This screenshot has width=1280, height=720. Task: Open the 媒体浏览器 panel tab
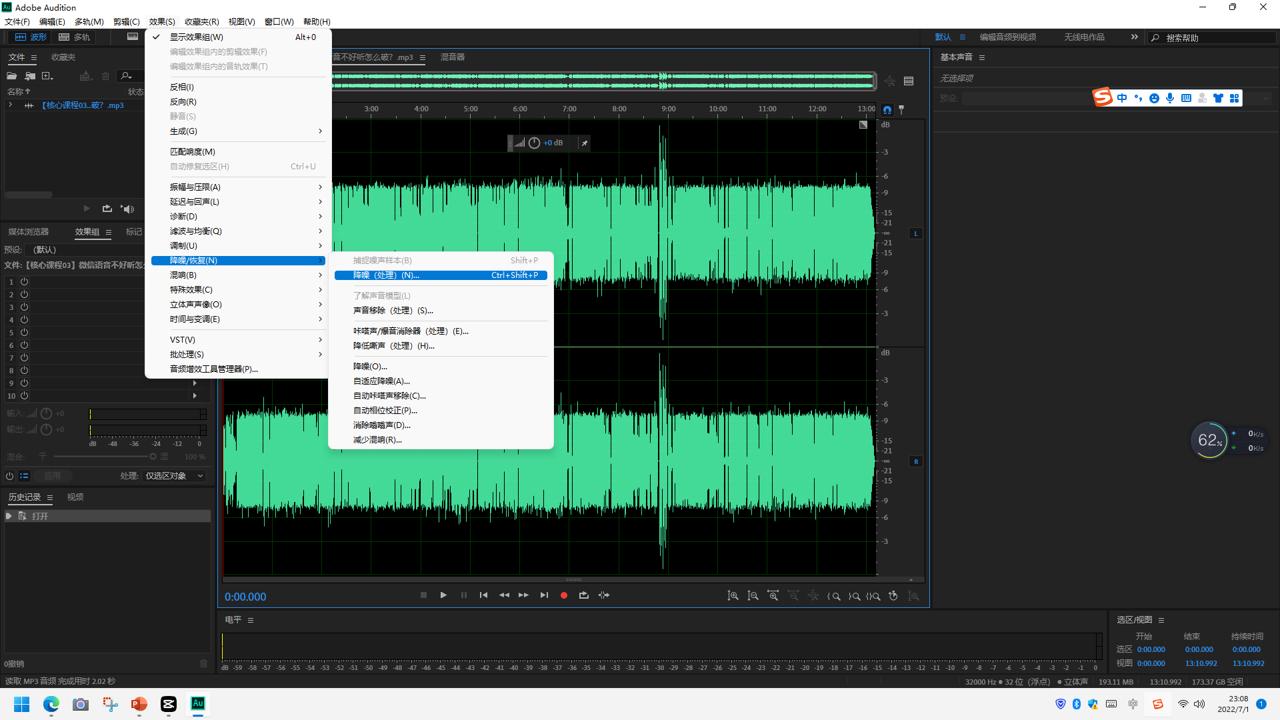click(29, 232)
